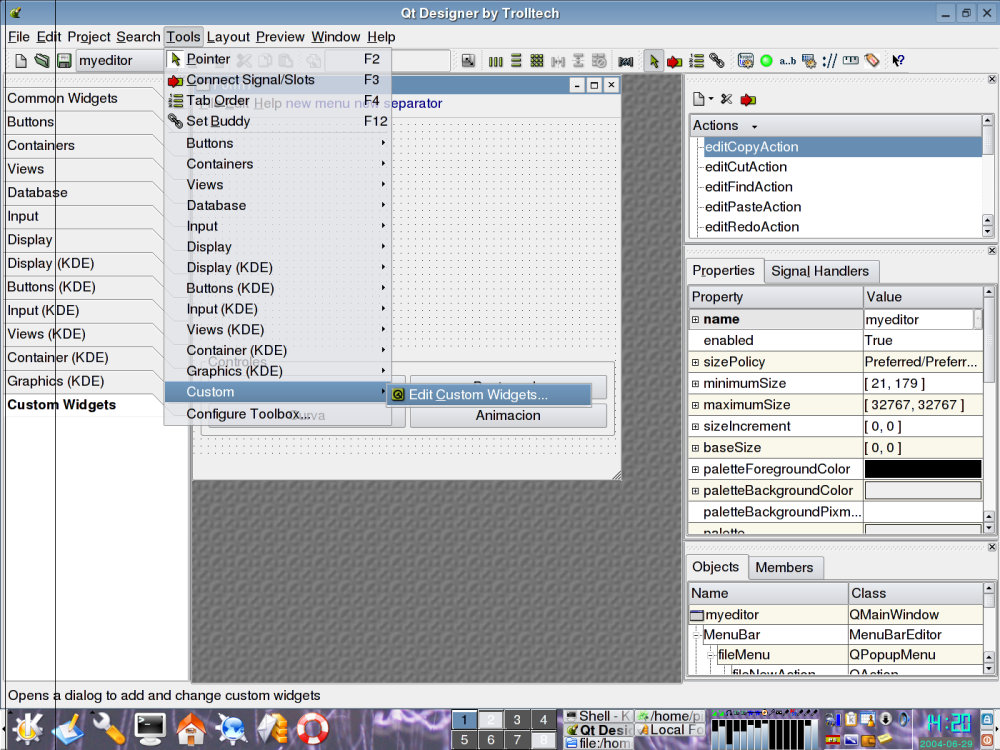Click the Lay Out Vertically icon
Screen dimensions: 1000x750
pyautogui.click(x=516, y=61)
